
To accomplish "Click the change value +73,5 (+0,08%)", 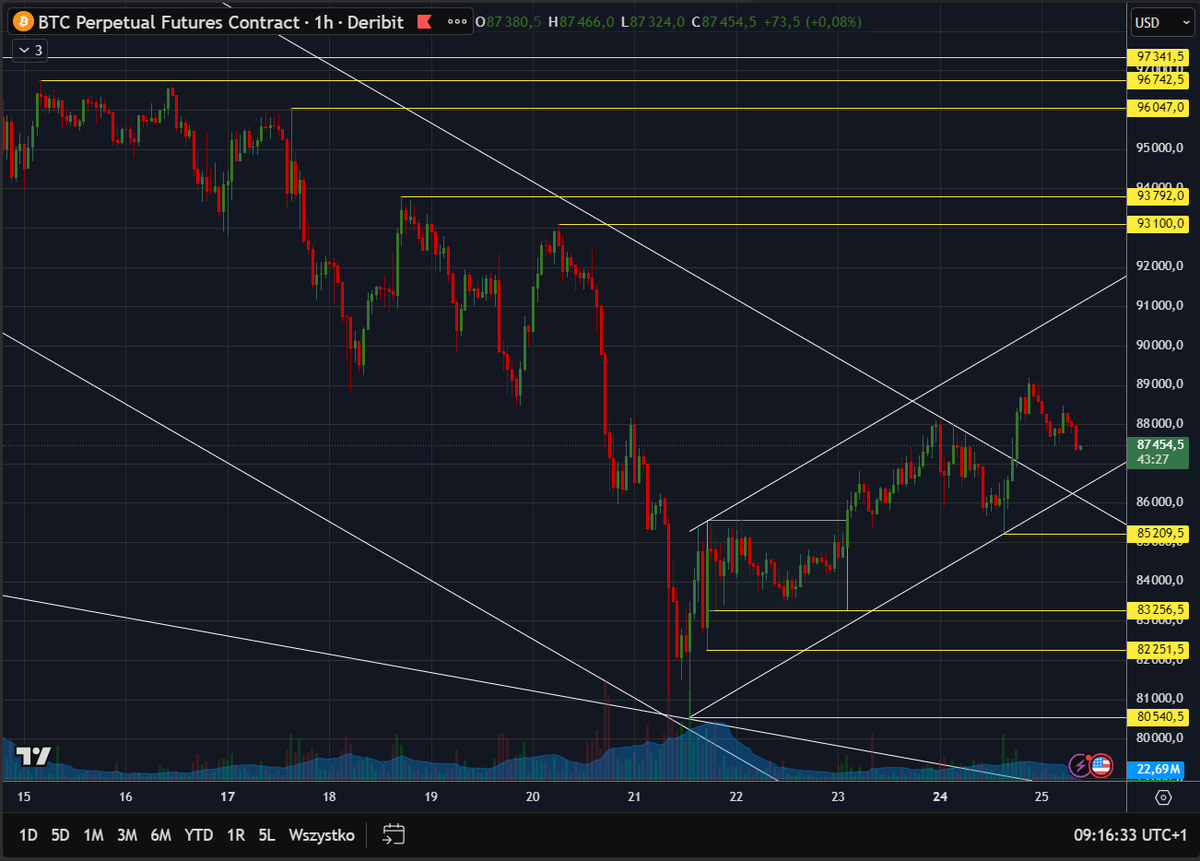I will tap(811, 21).
